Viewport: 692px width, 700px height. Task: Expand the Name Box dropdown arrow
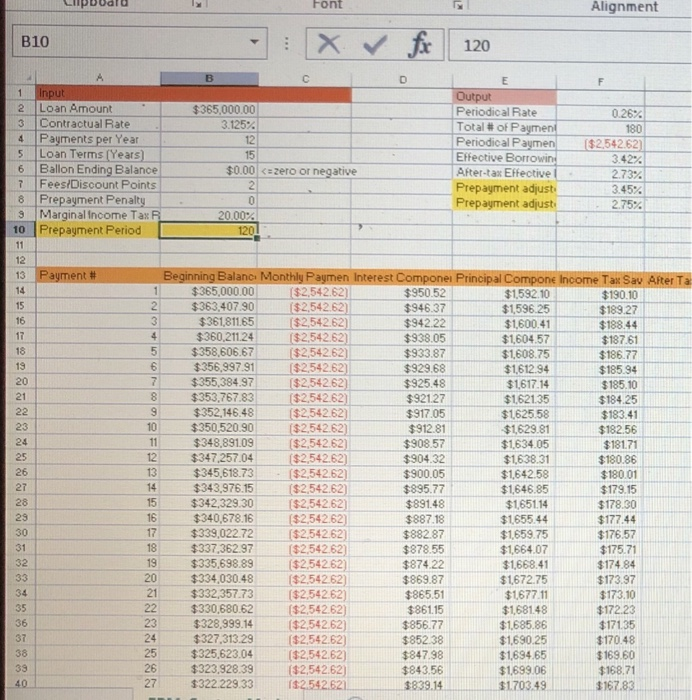(254, 42)
